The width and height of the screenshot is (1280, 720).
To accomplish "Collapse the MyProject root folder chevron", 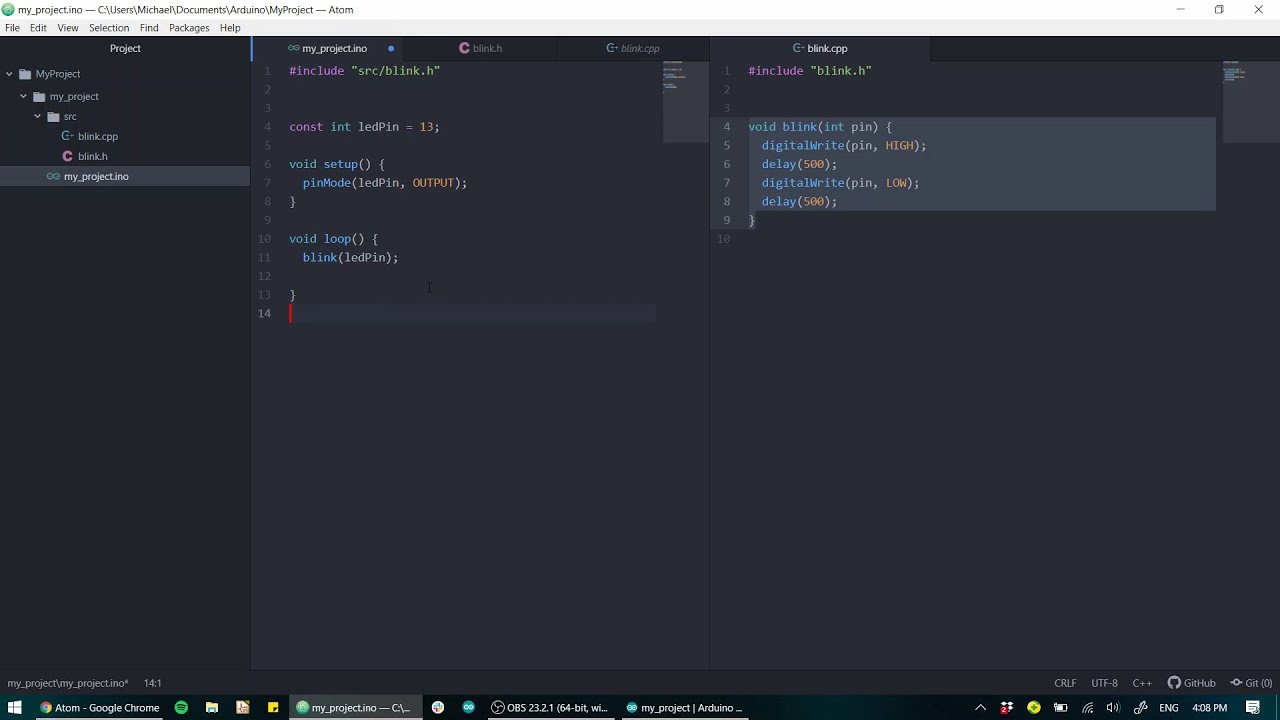I will click(x=9, y=74).
